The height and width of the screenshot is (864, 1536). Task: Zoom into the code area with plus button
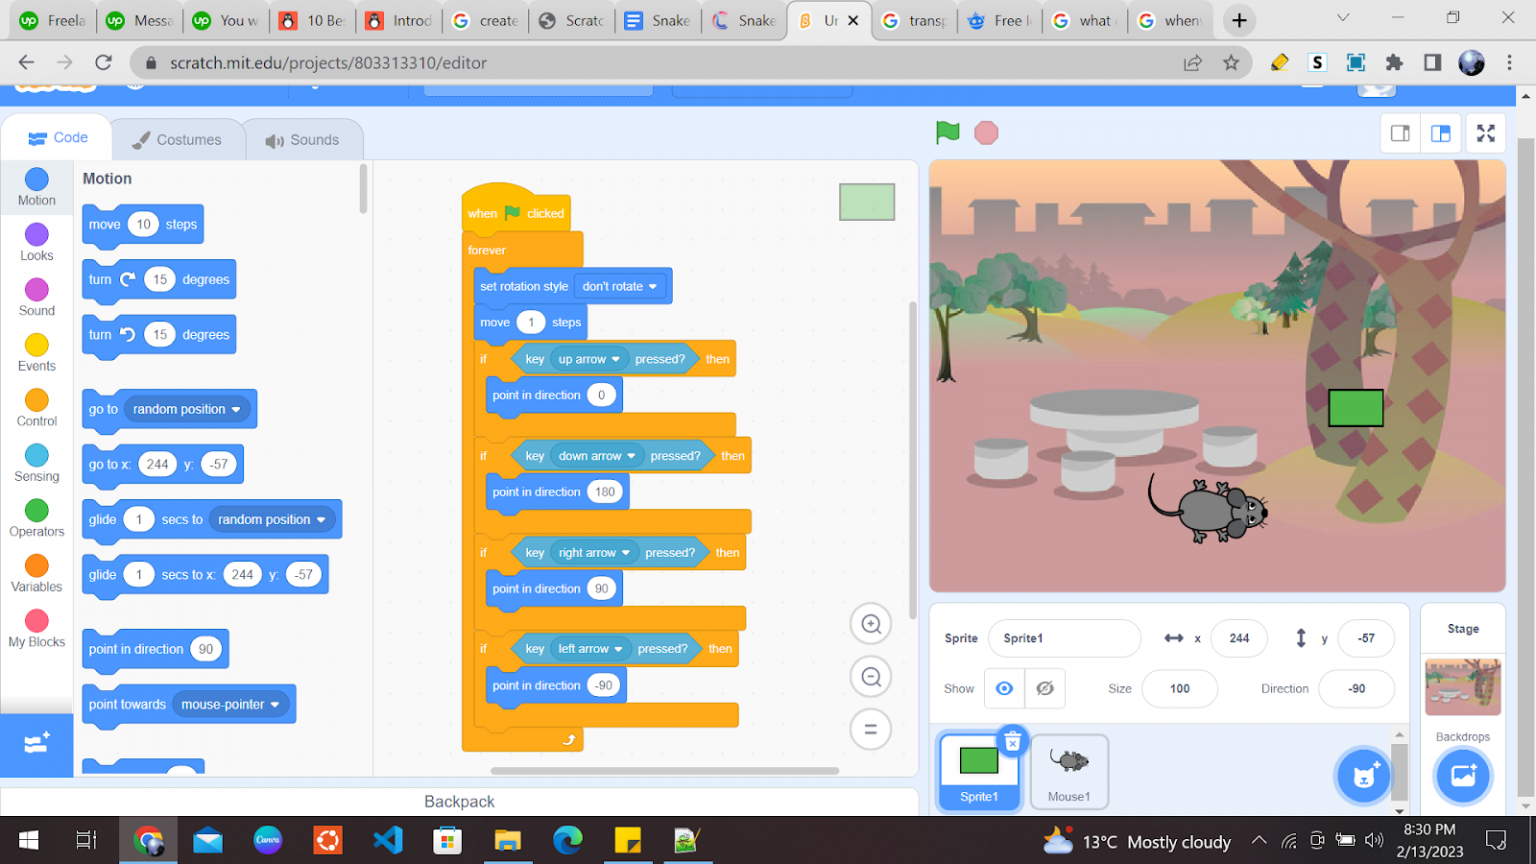(x=870, y=623)
